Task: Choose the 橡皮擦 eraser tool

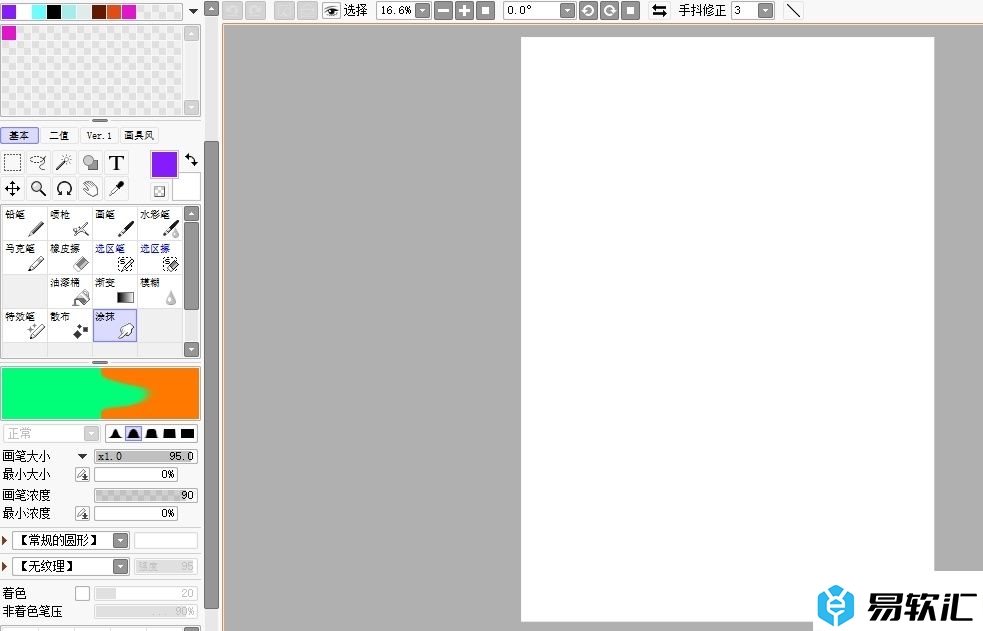Action: point(70,257)
